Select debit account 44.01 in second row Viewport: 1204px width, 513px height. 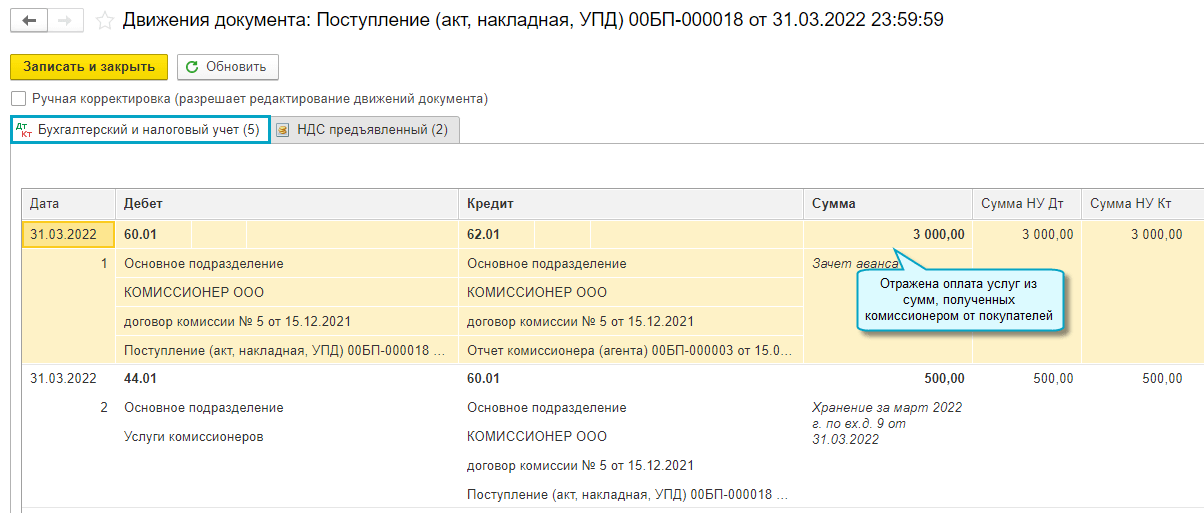(141, 379)
